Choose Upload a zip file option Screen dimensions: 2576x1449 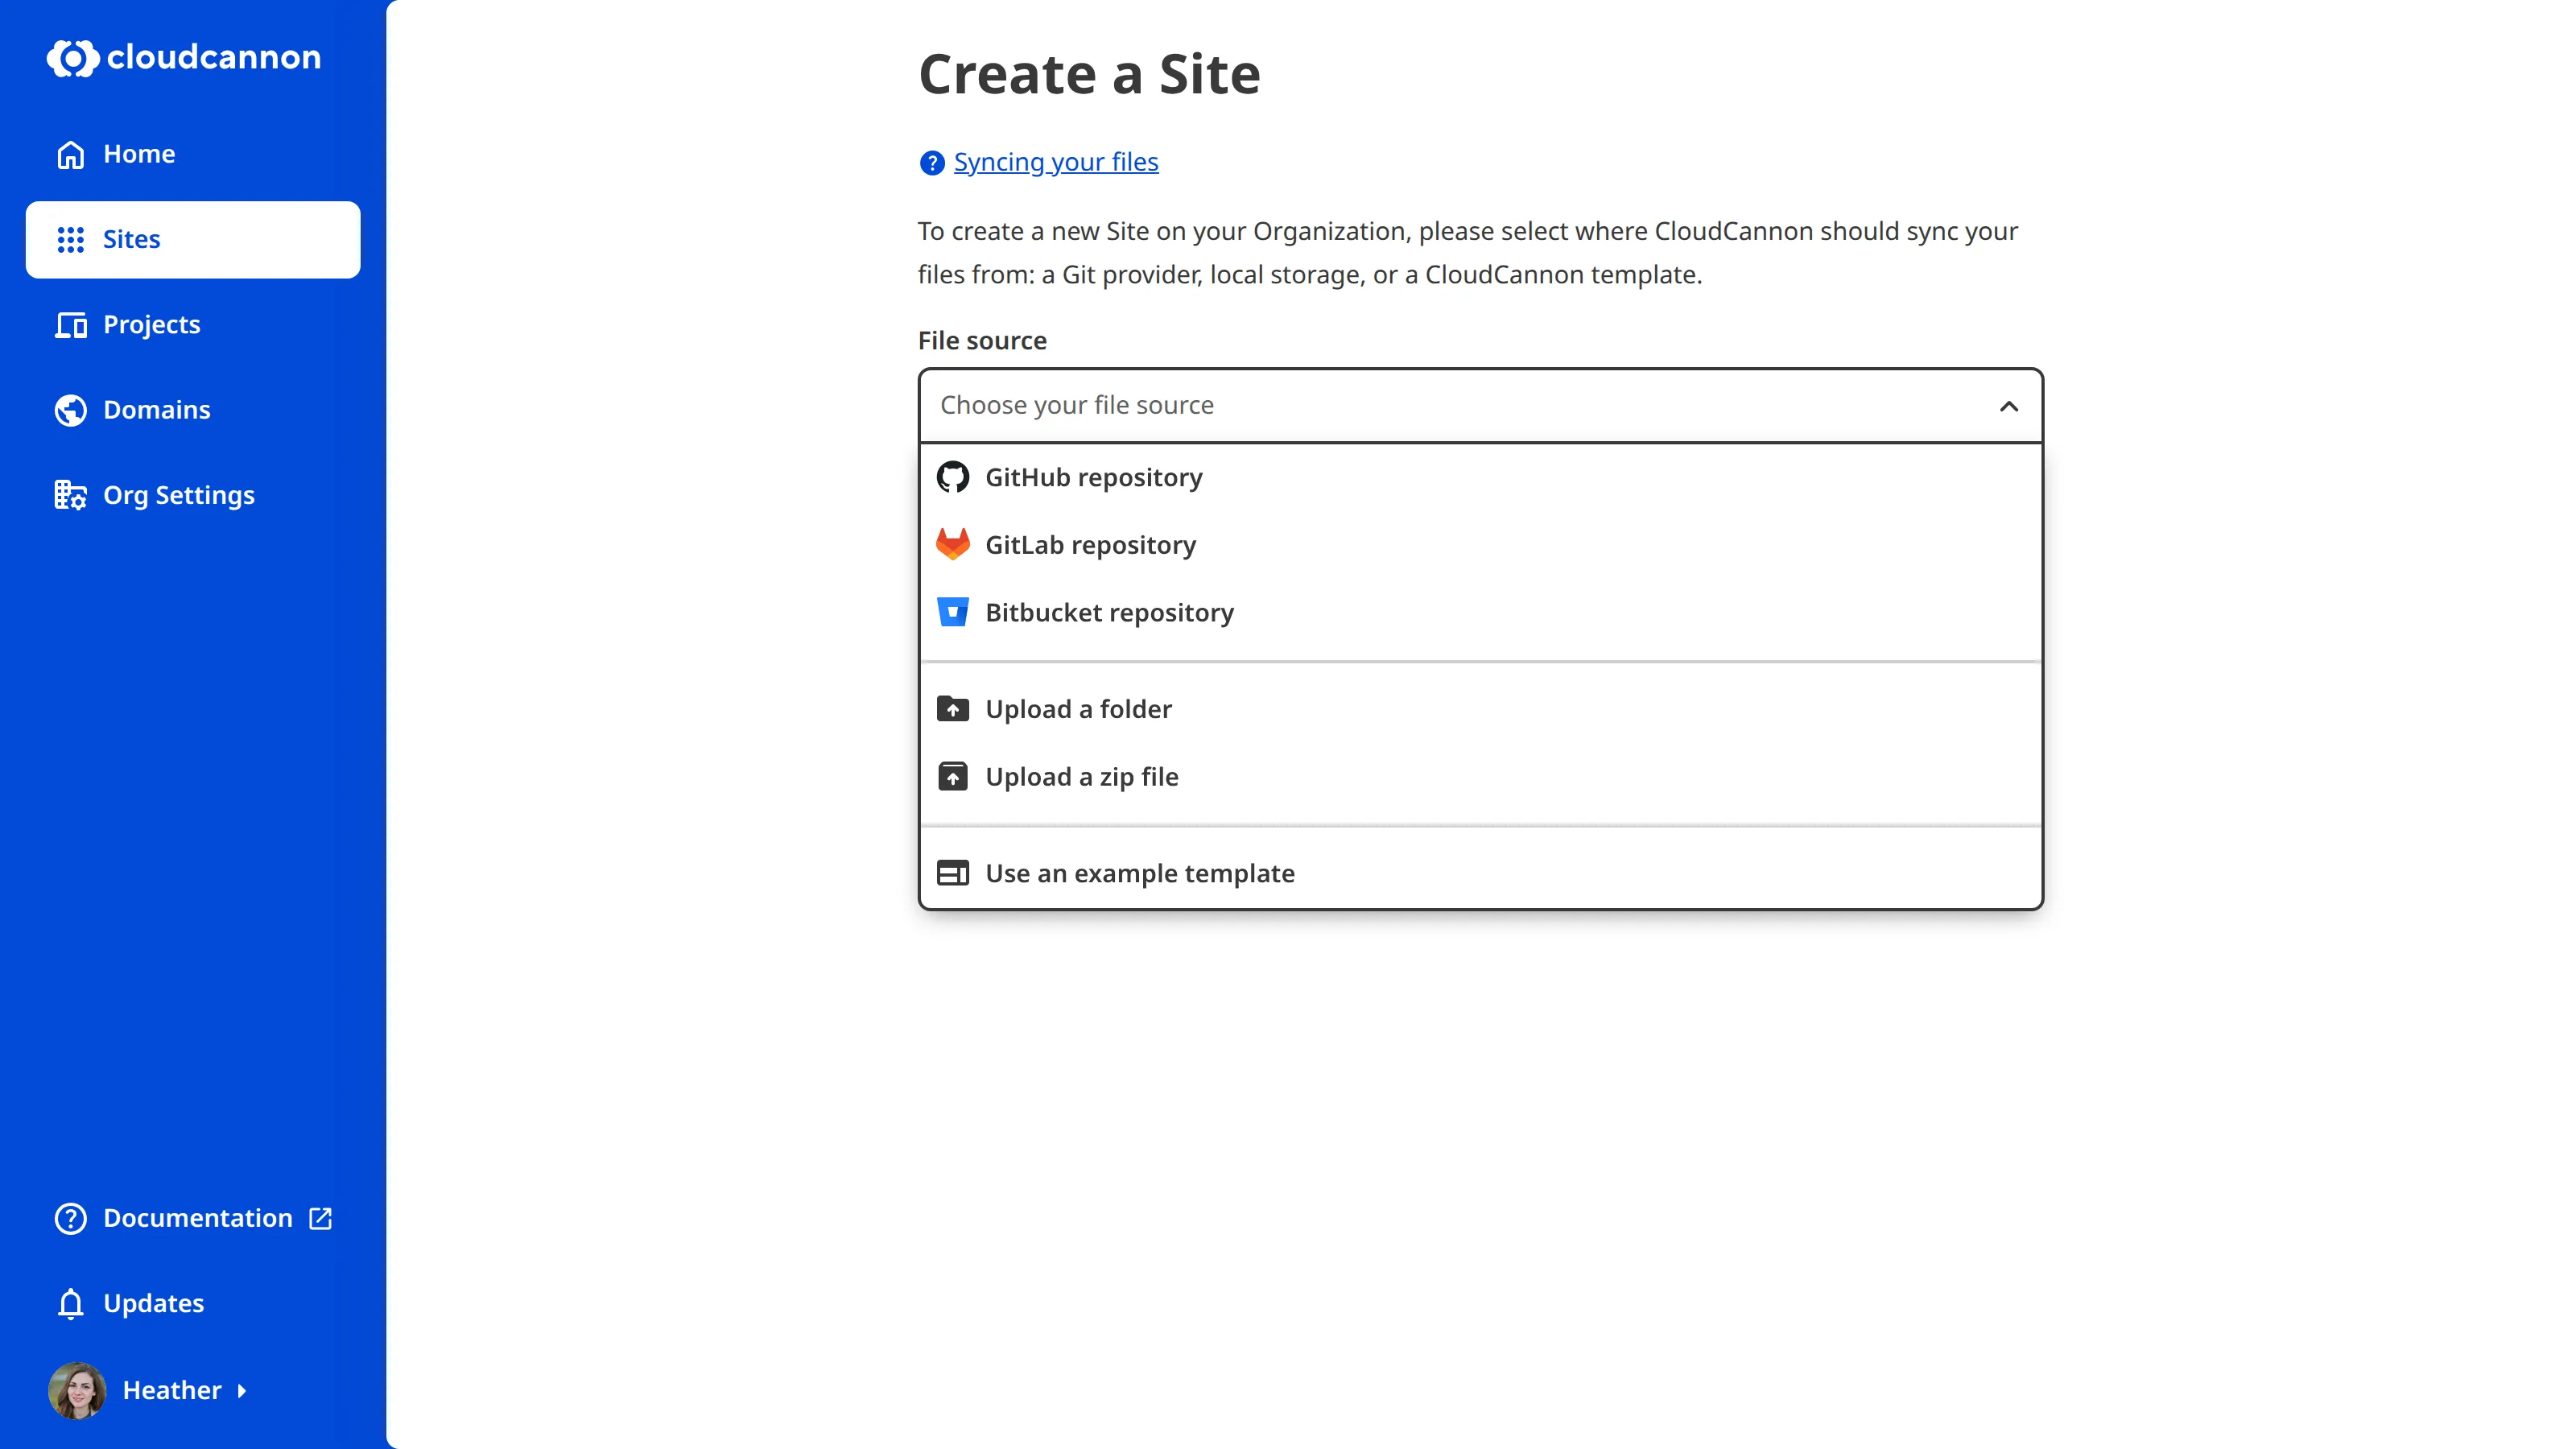point(1480,776)
